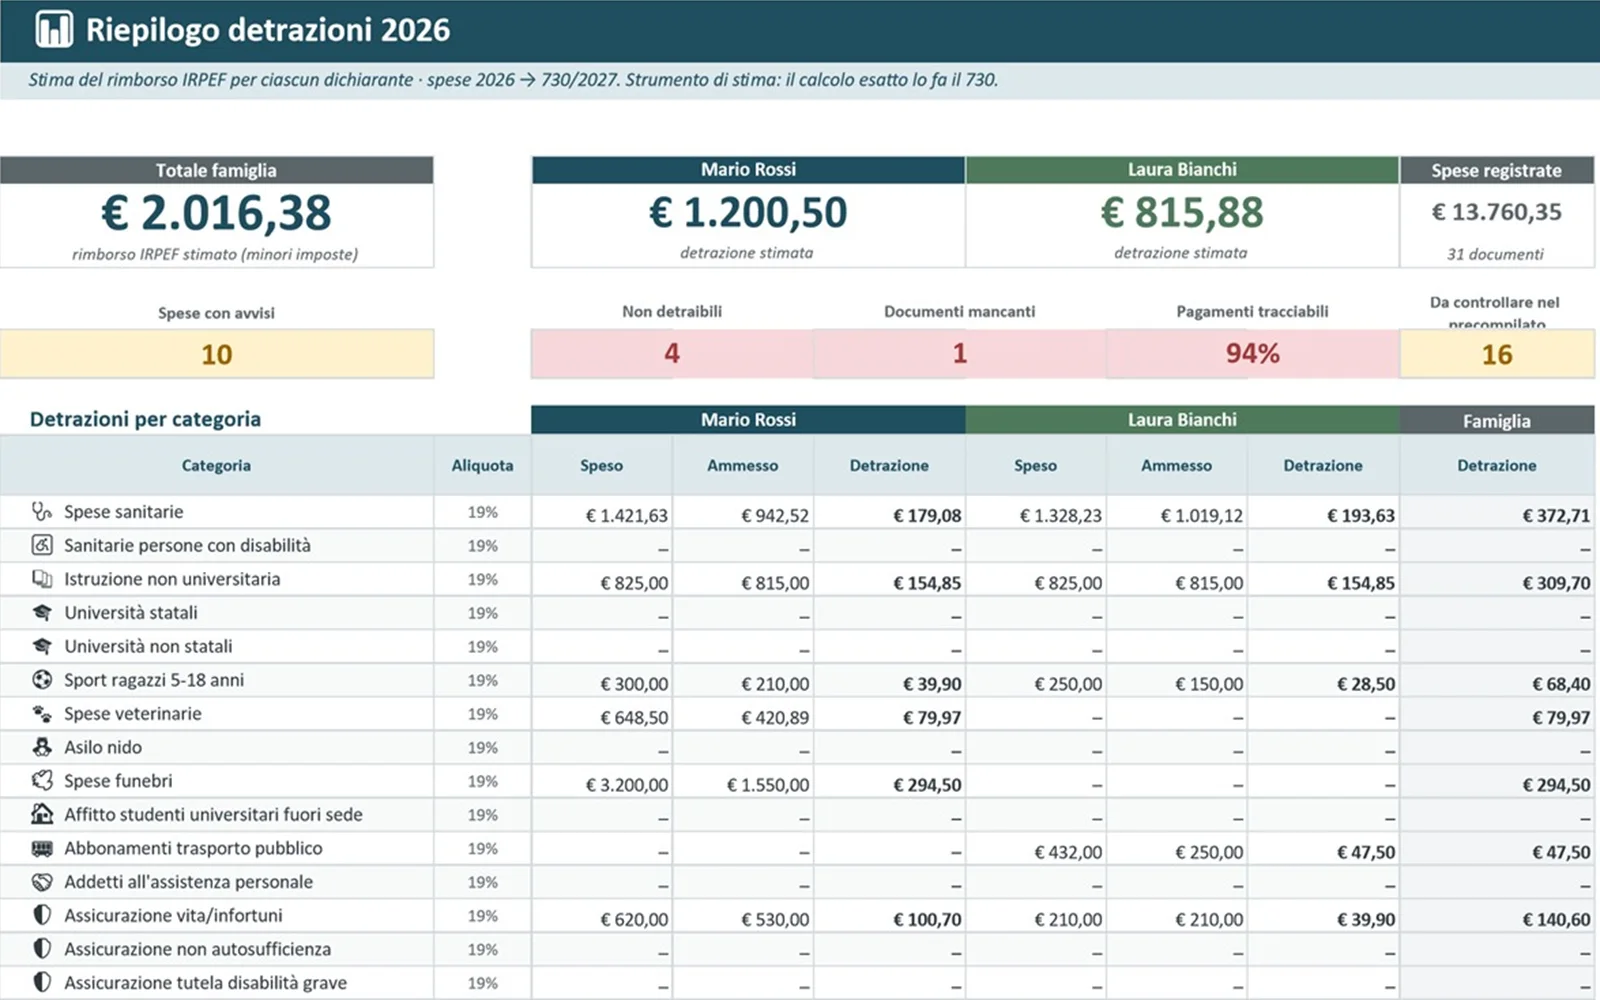The width and height of the screenshot is (1600, 1000).
Task: Click the shield icon for Assicurazione non autosufficienza
Action: point(41,949)
